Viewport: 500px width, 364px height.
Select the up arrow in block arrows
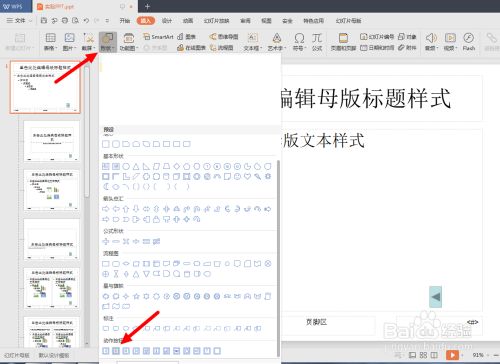coord(126,209)
